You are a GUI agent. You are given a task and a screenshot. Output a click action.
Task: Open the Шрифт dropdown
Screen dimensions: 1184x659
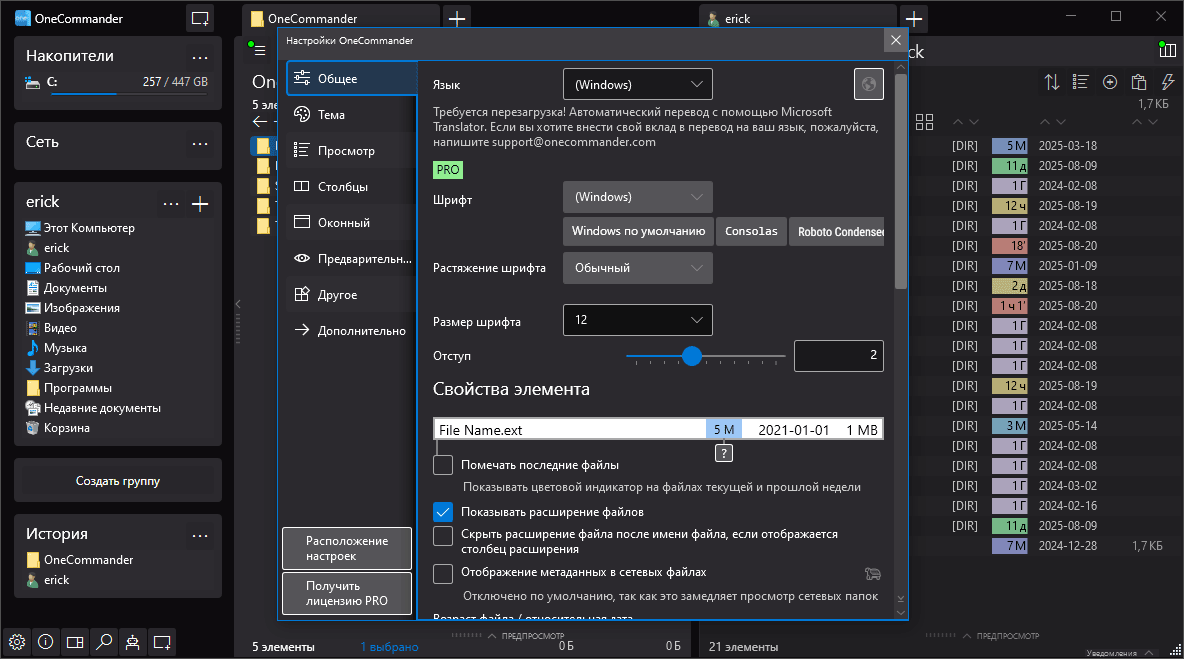tap(637, 197)
